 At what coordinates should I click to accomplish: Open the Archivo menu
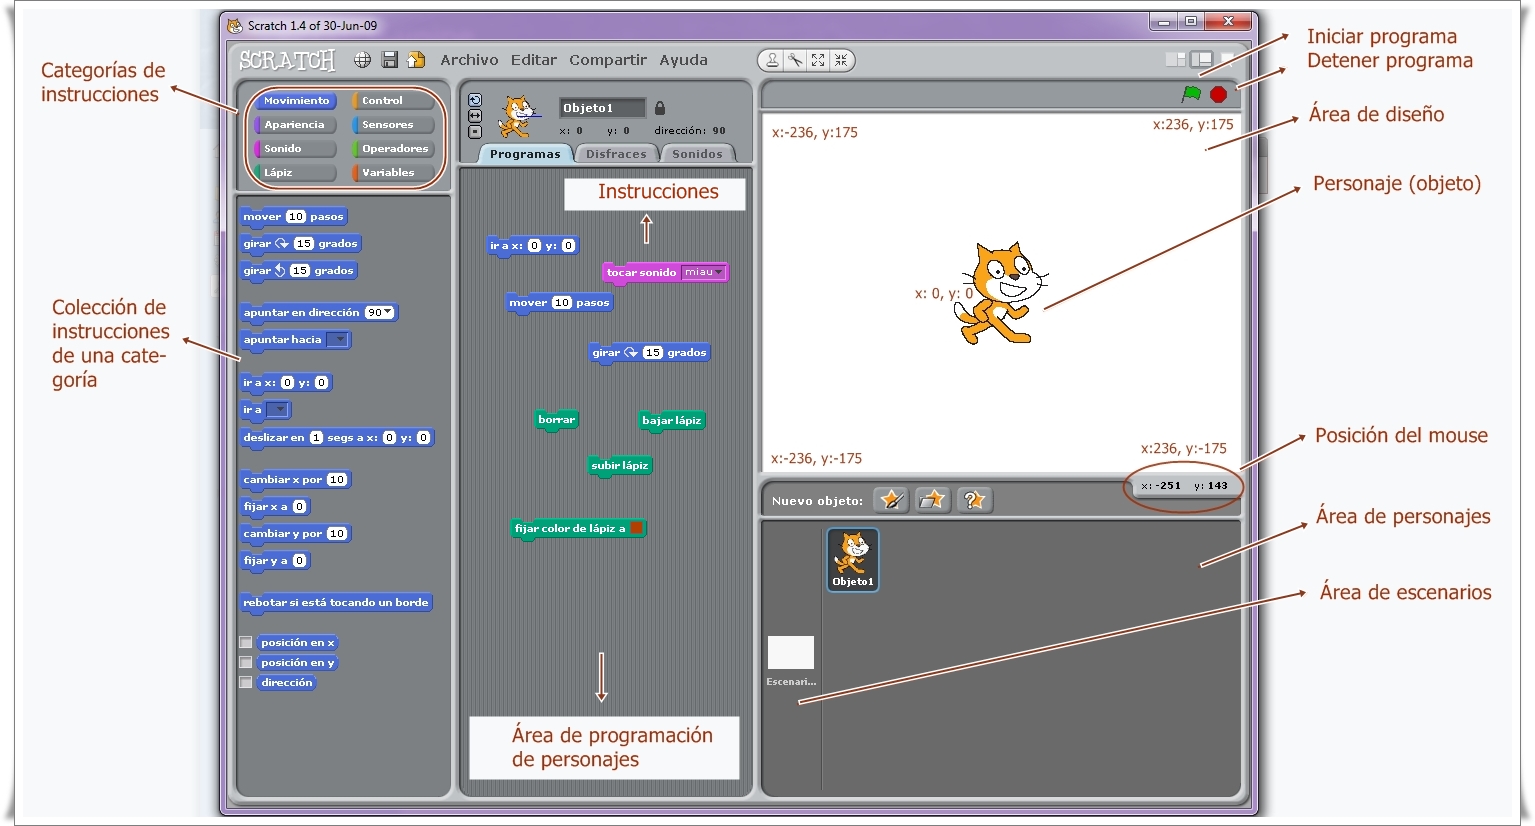click(x=469, y=60)
